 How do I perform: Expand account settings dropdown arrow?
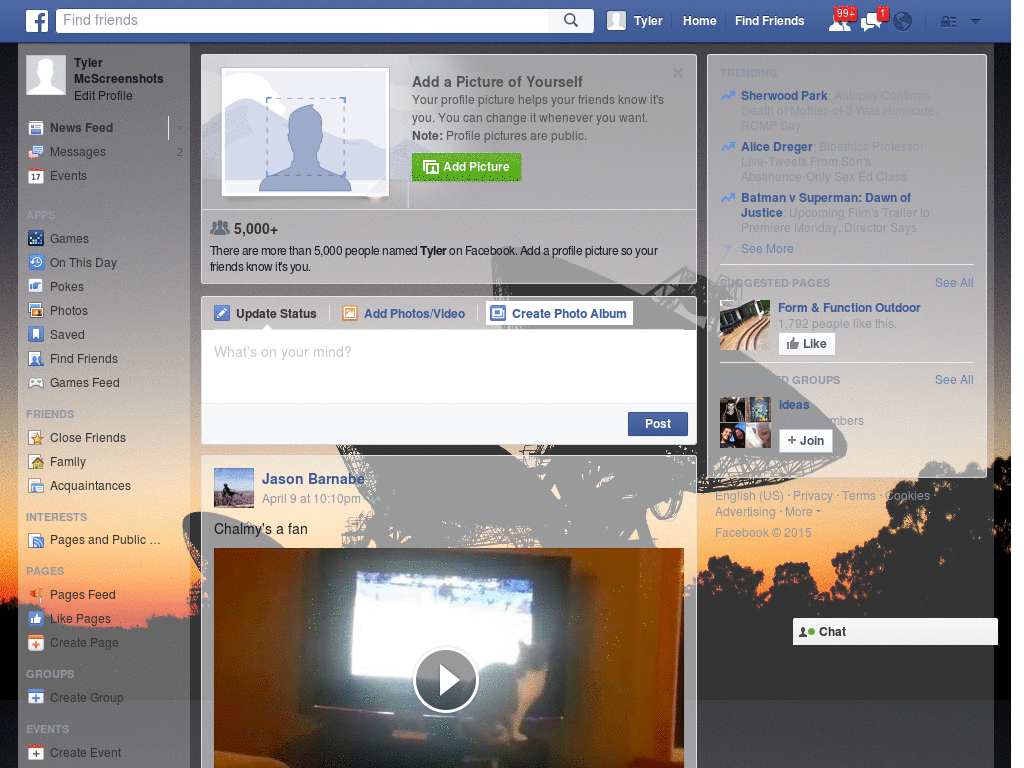(x=975, y=21)
